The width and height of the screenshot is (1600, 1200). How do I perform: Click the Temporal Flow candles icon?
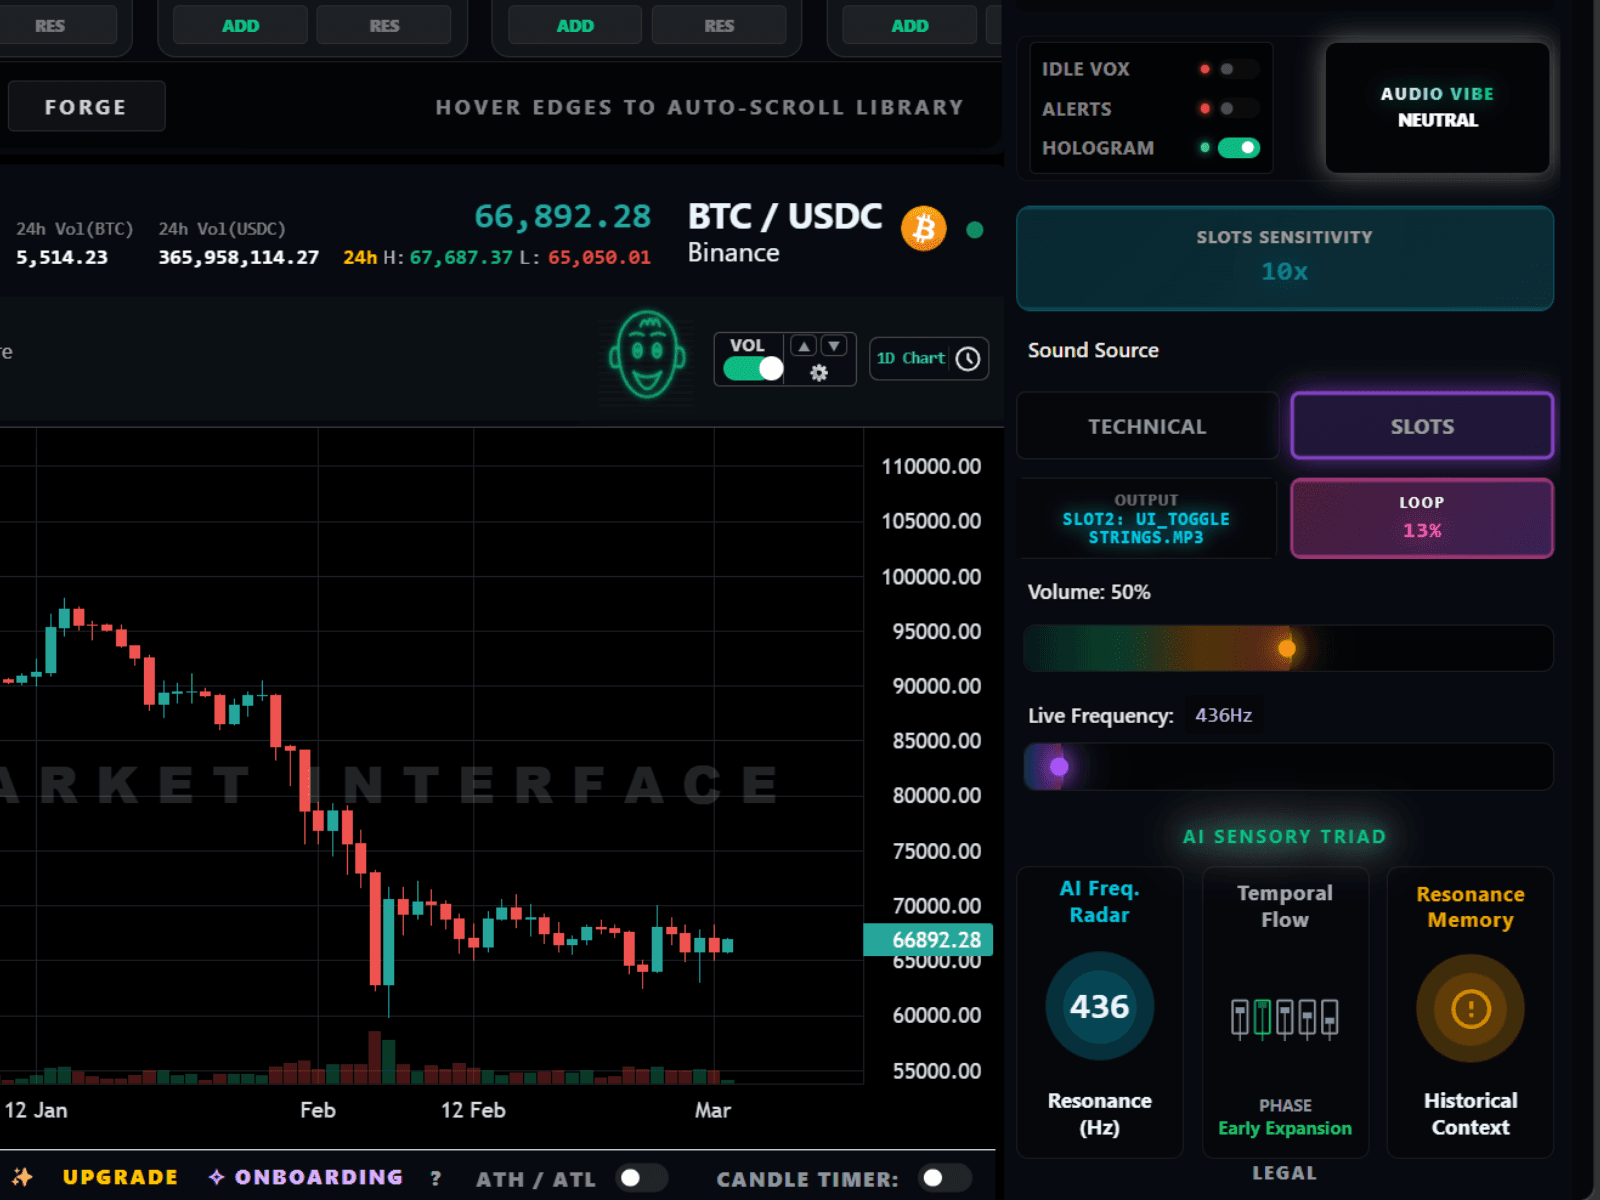[1284, 1018]
